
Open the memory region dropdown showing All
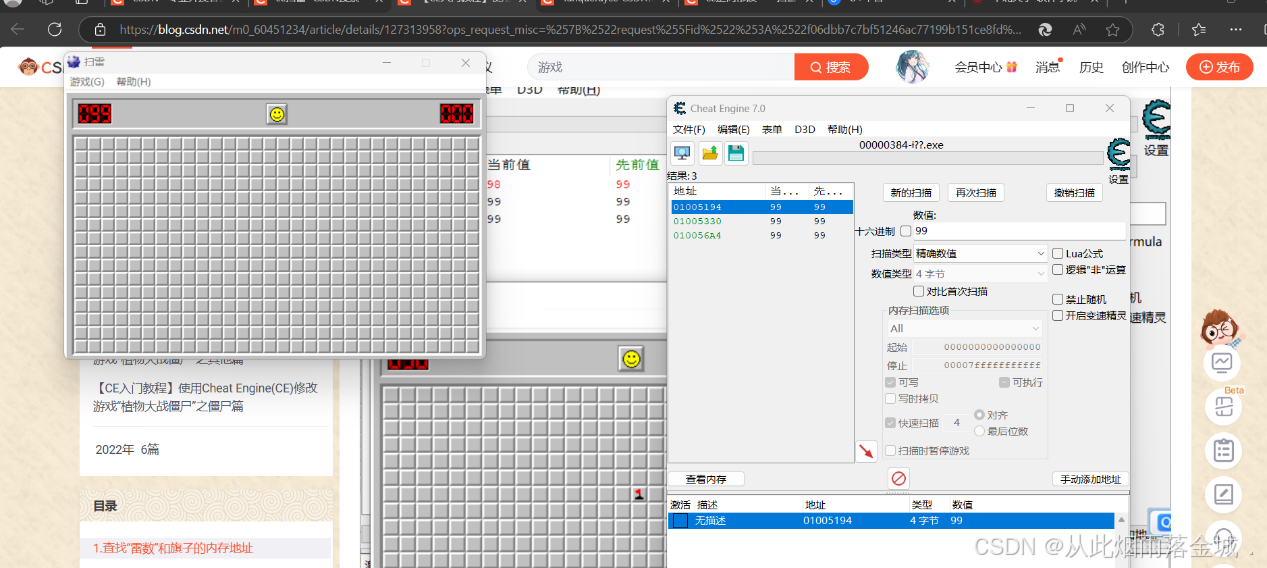click(x=964, y=328)
